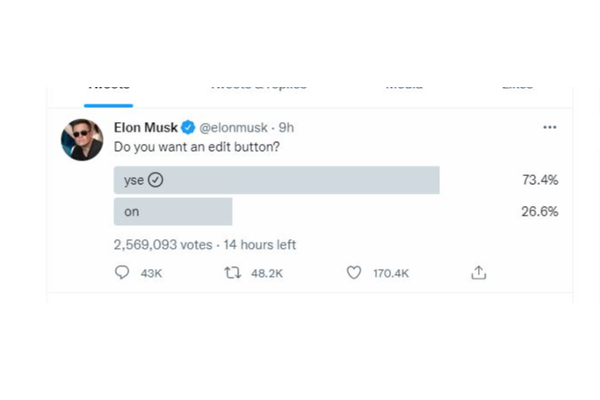Click the "Do you want an edit button?" text
Viewport: 600px width, 400px height.
(196, 149)
